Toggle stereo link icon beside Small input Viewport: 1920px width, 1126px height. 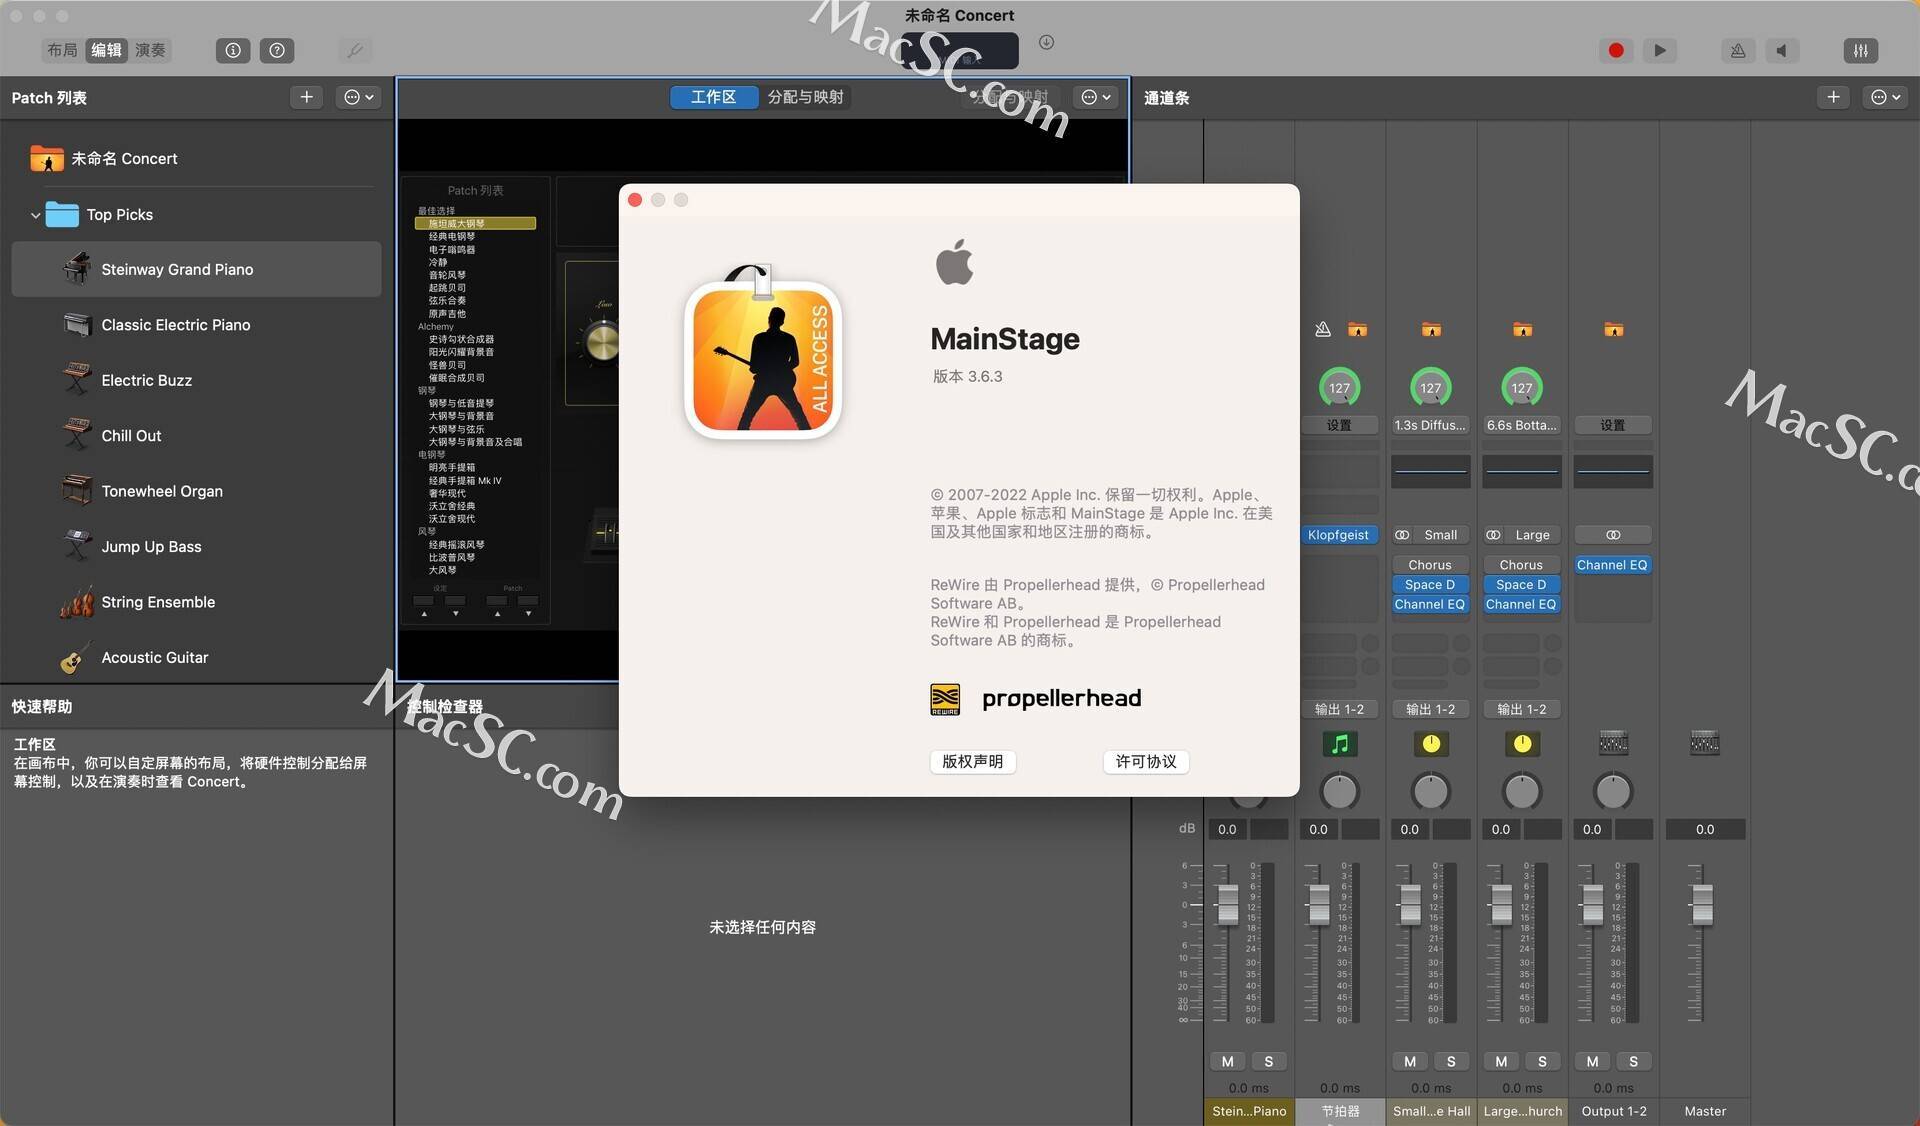pyautogui.click(x=1402, y=535)
